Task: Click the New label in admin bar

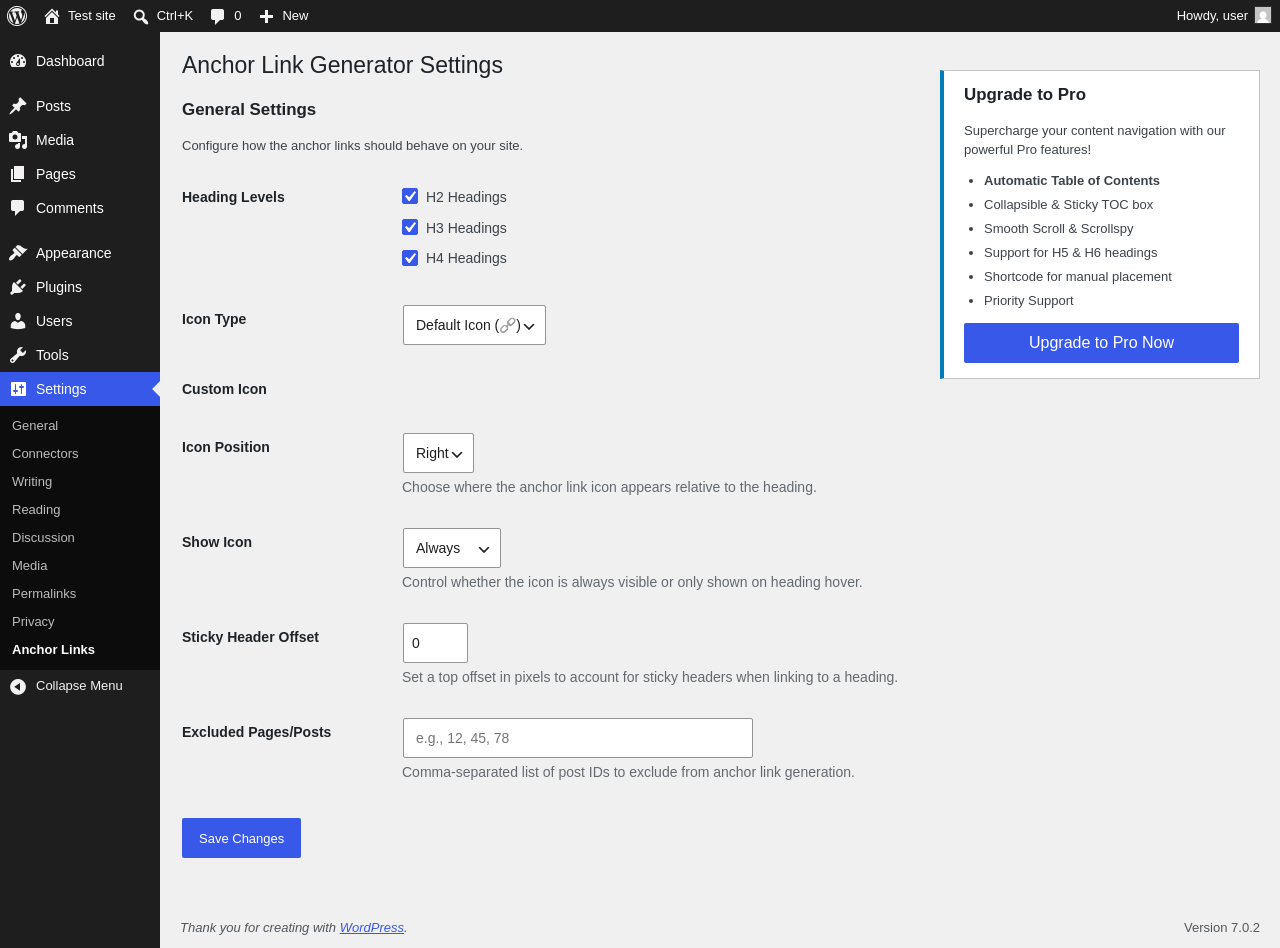Action: [x=295, y=15]
